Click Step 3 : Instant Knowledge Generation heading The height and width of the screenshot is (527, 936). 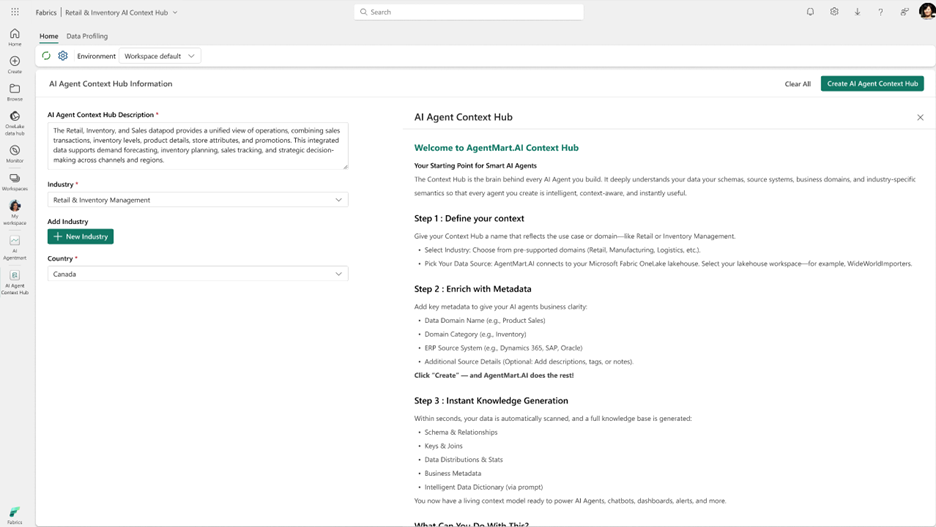491,401
